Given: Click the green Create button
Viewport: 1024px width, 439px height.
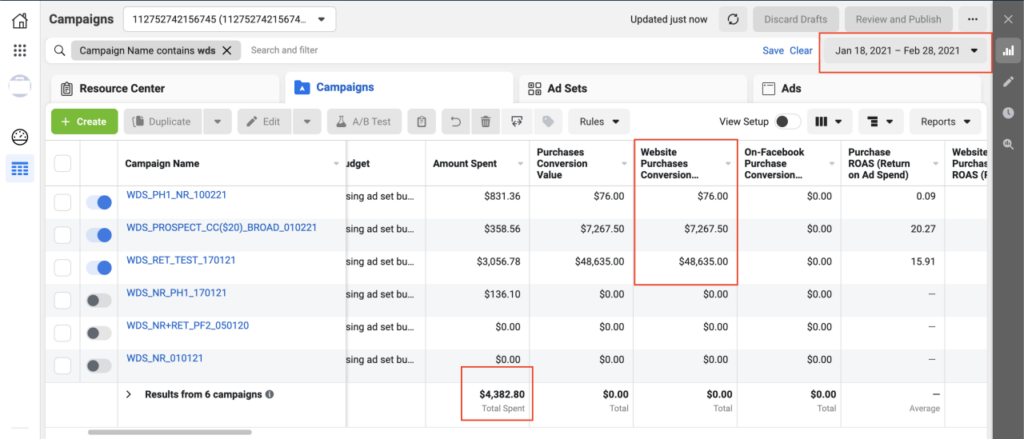Looking at the screenshot, I should click(x=84, y=122).
